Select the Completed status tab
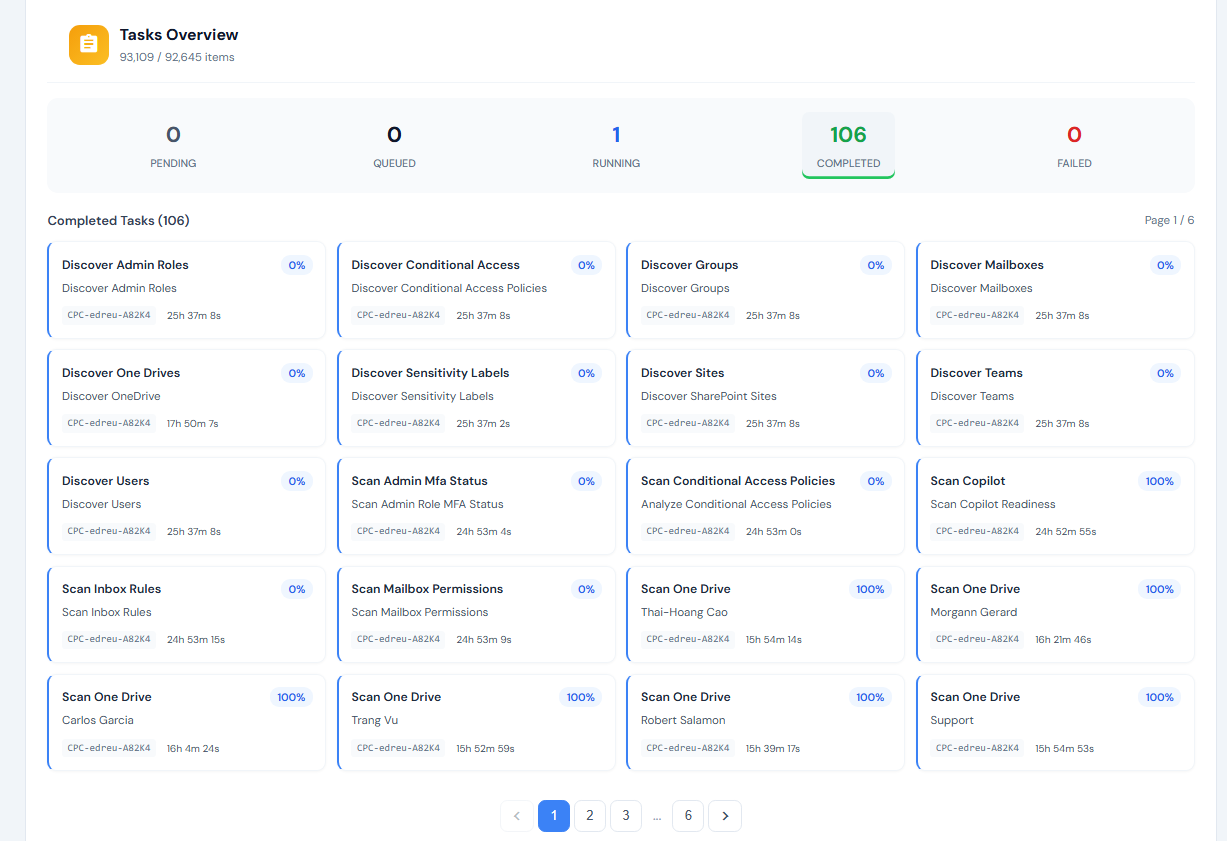The image size is (1227, 841). pyautogui.click(x=848, y=146)
